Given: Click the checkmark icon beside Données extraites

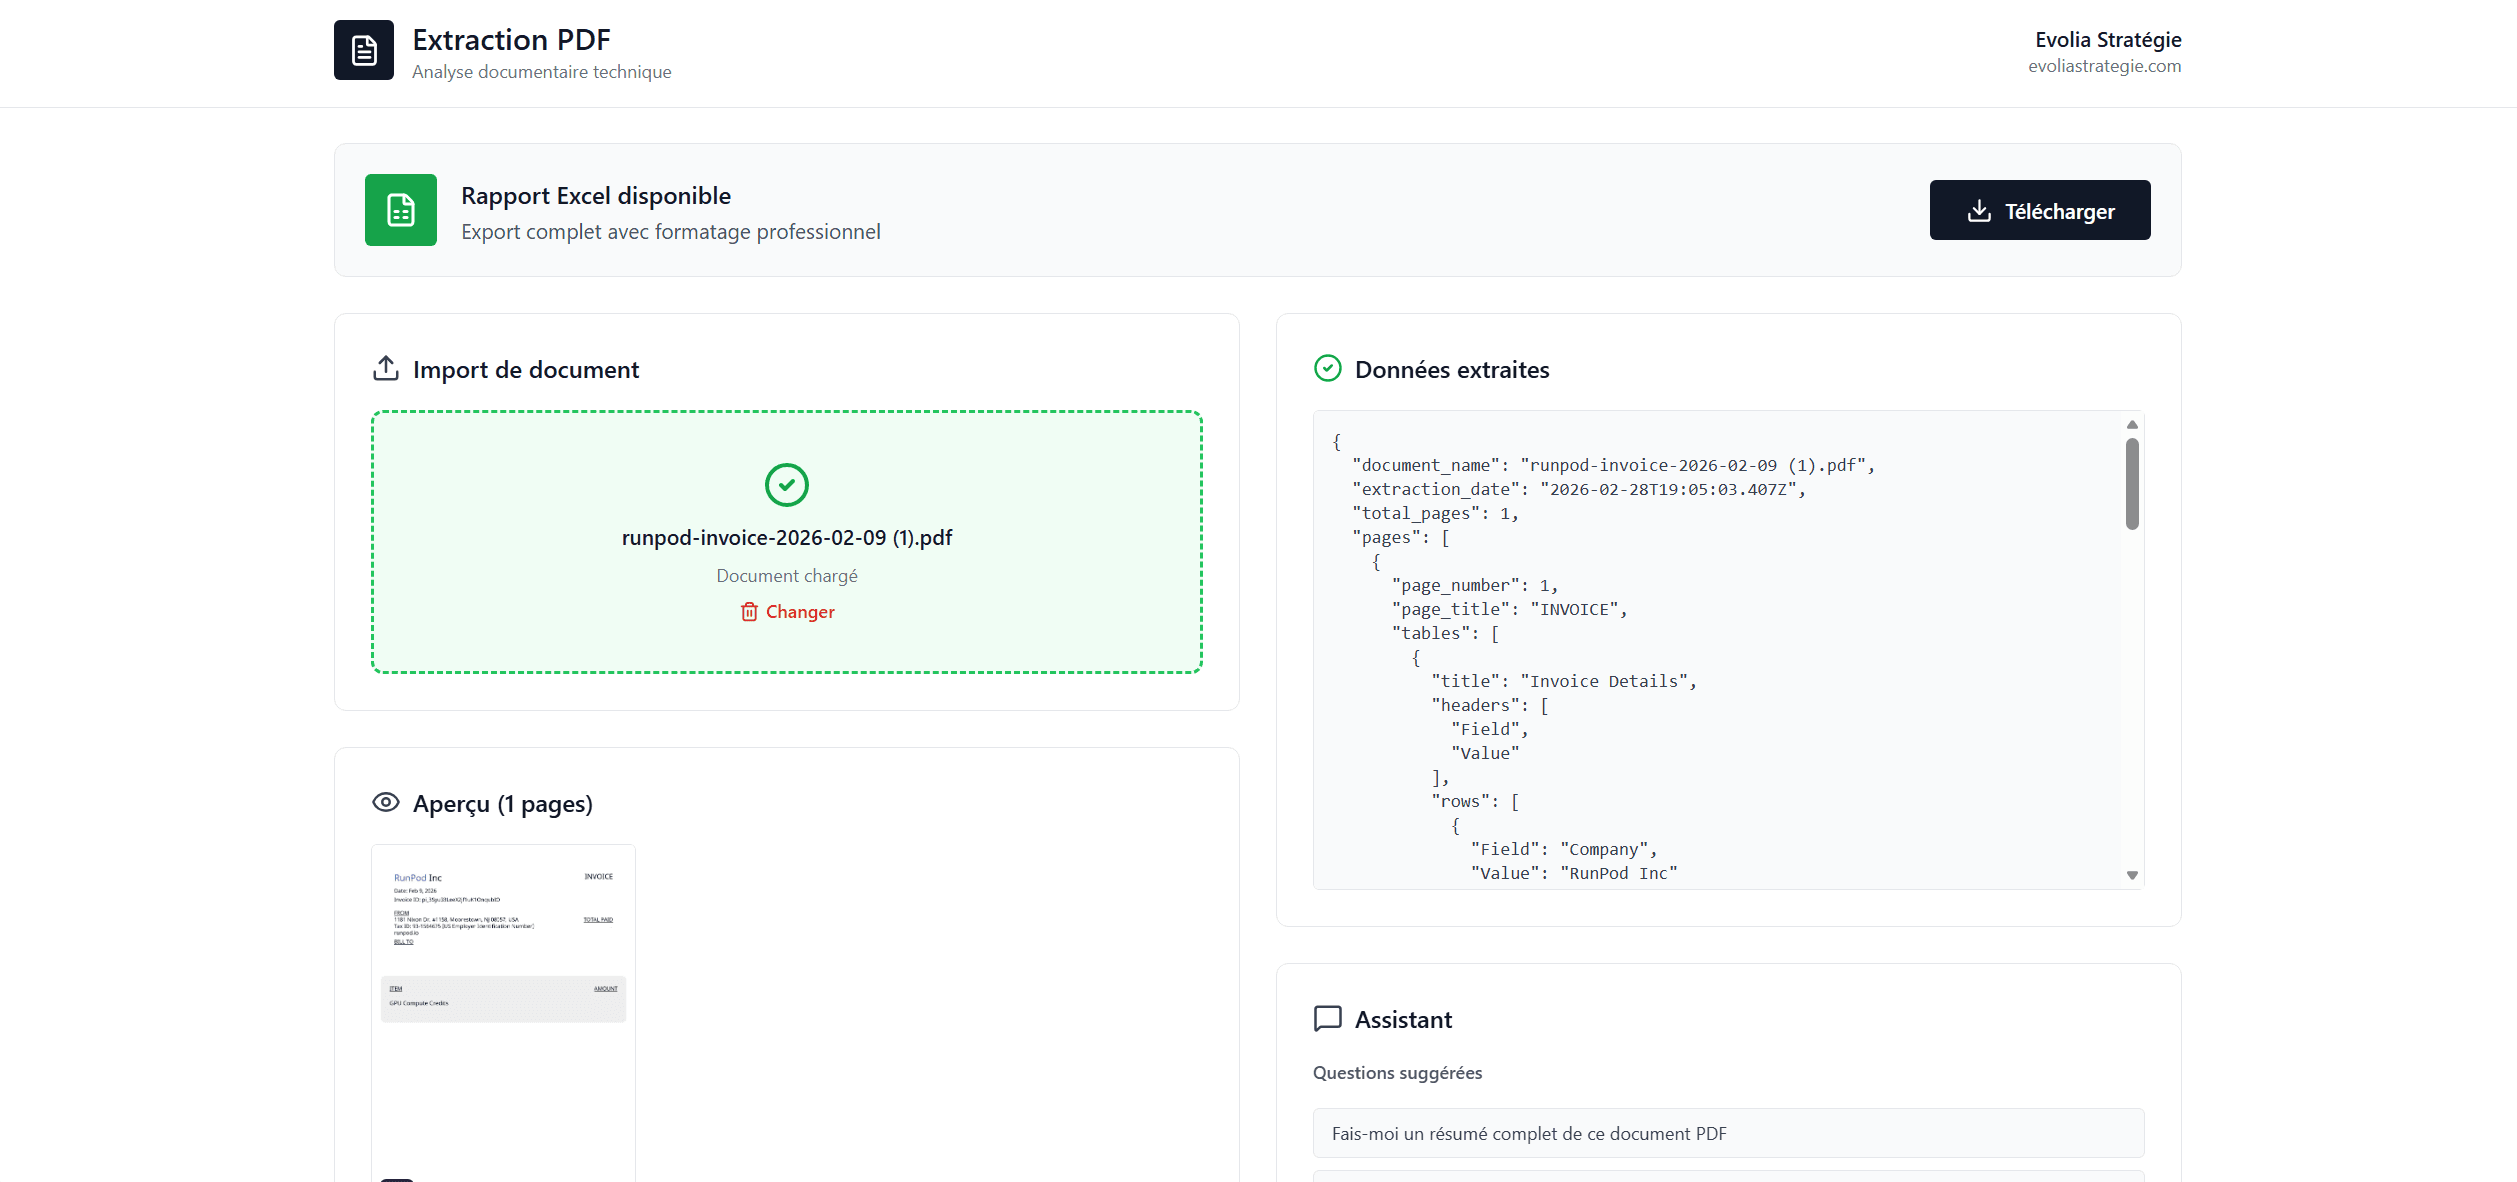Looking at the screenshot, I should [1328, 368].
